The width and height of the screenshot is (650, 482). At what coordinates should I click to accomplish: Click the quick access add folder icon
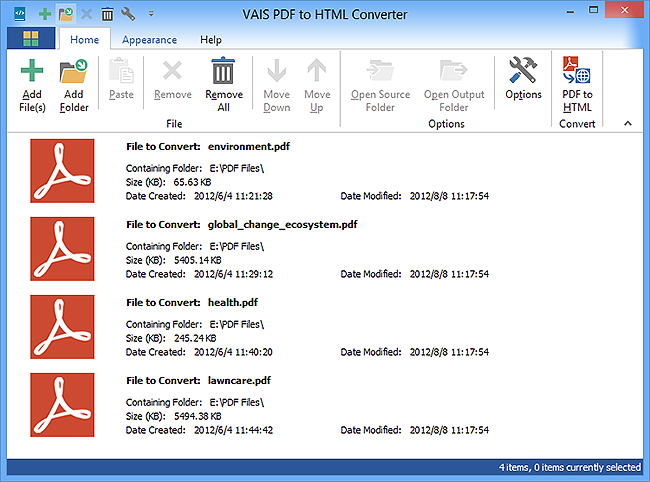click(66, 15)
